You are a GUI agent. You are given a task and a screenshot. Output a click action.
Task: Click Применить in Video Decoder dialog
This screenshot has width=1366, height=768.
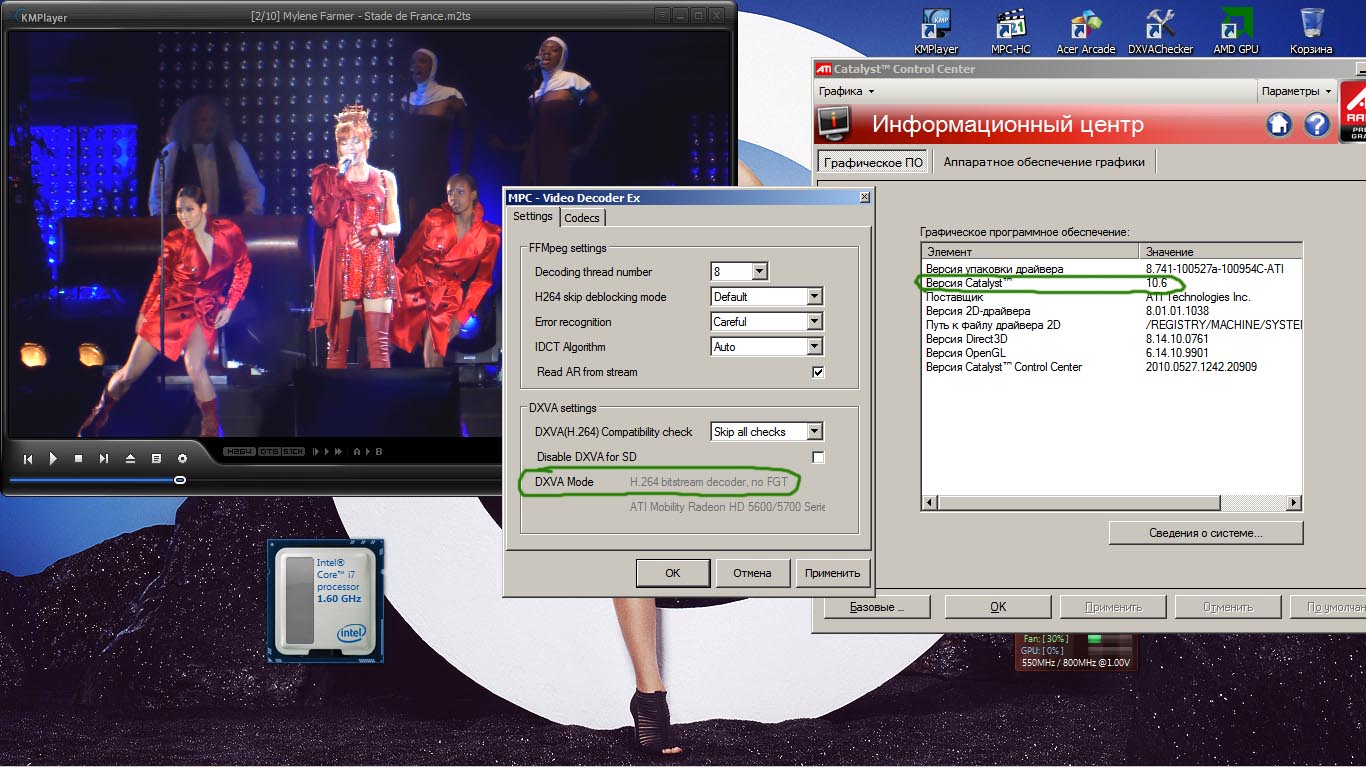(832, 573)
